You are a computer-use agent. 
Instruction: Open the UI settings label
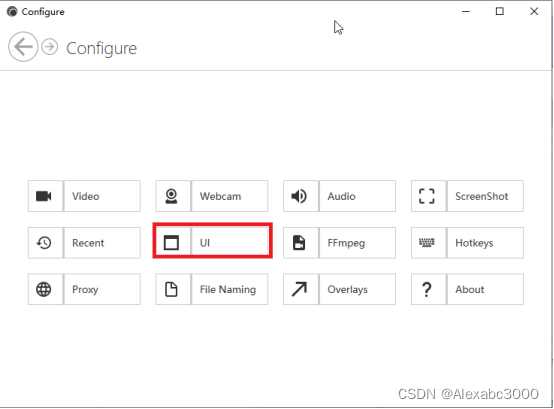click(205, 243)
